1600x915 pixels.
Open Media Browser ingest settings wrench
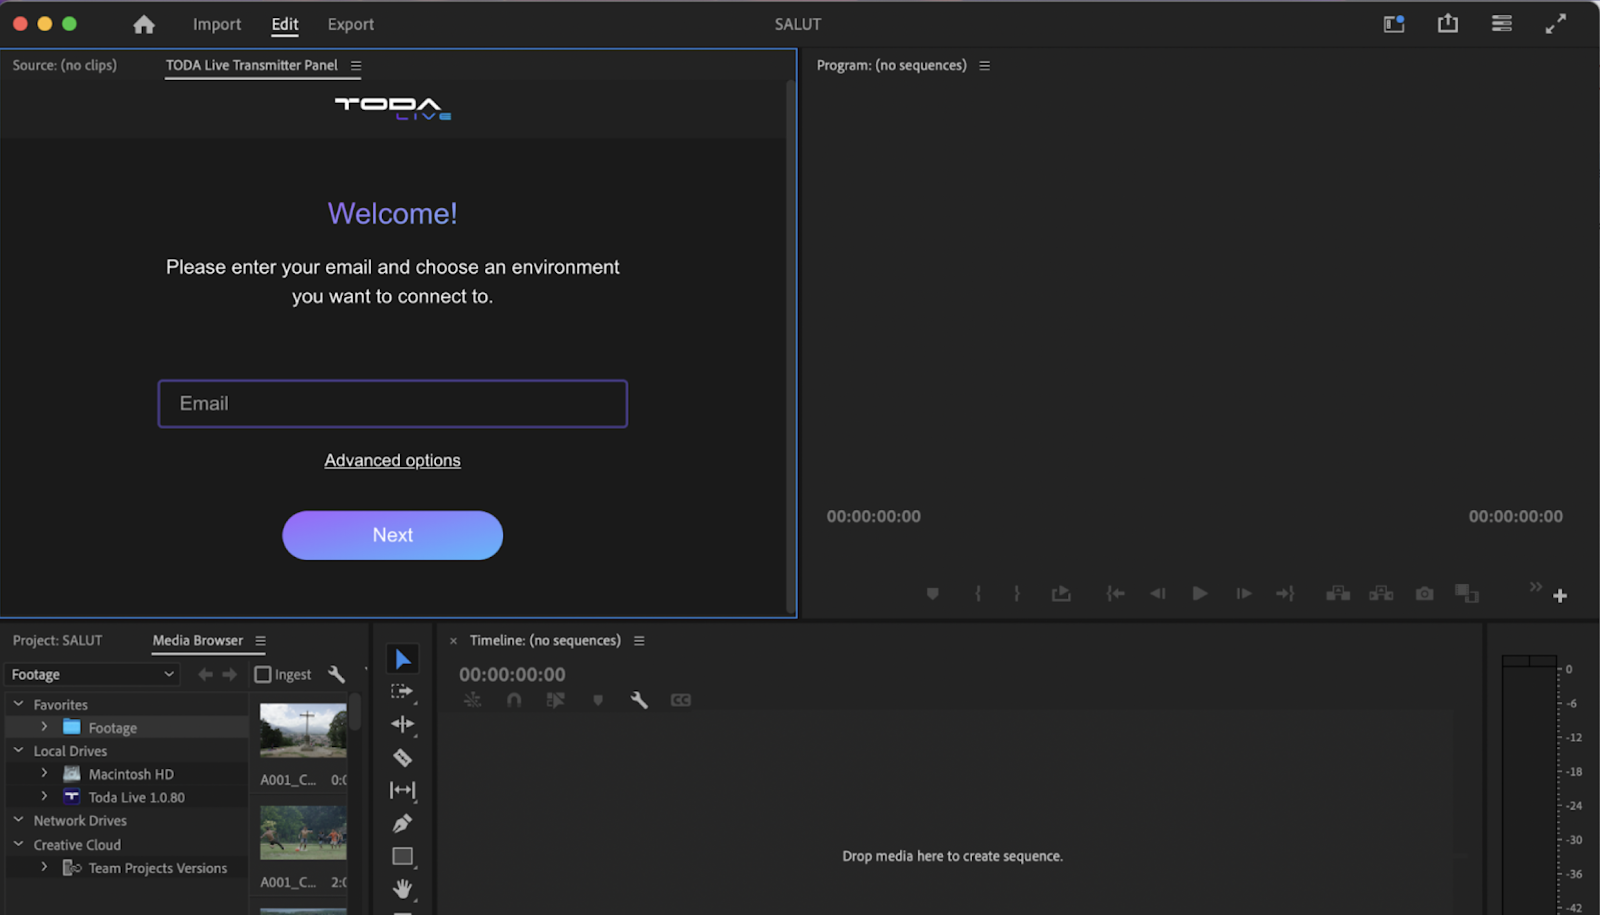coord(336,674)
